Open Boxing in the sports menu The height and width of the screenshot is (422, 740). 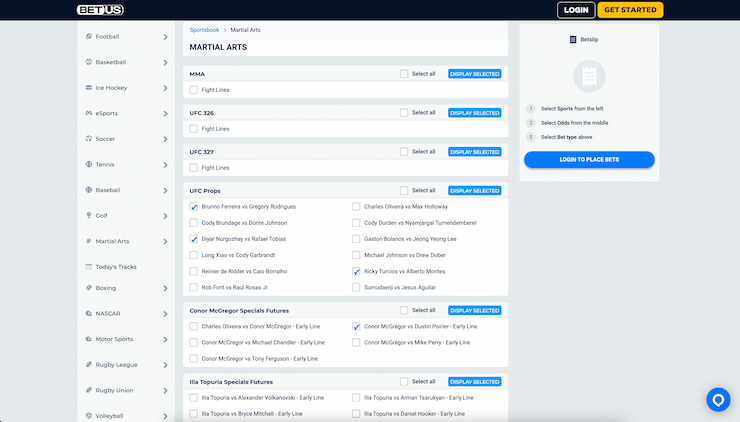pyautogui.click(x=106, y=288)
